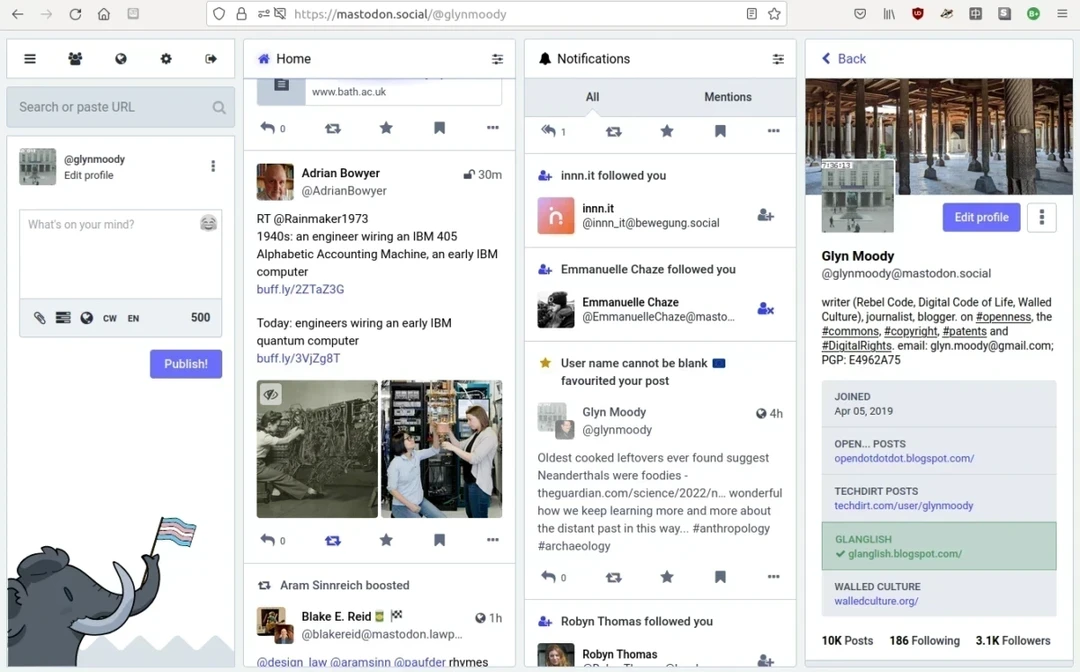The image size is (1080, 672).
Task: Switch to the Mentions tab
Action: click(x=727, y=97)
